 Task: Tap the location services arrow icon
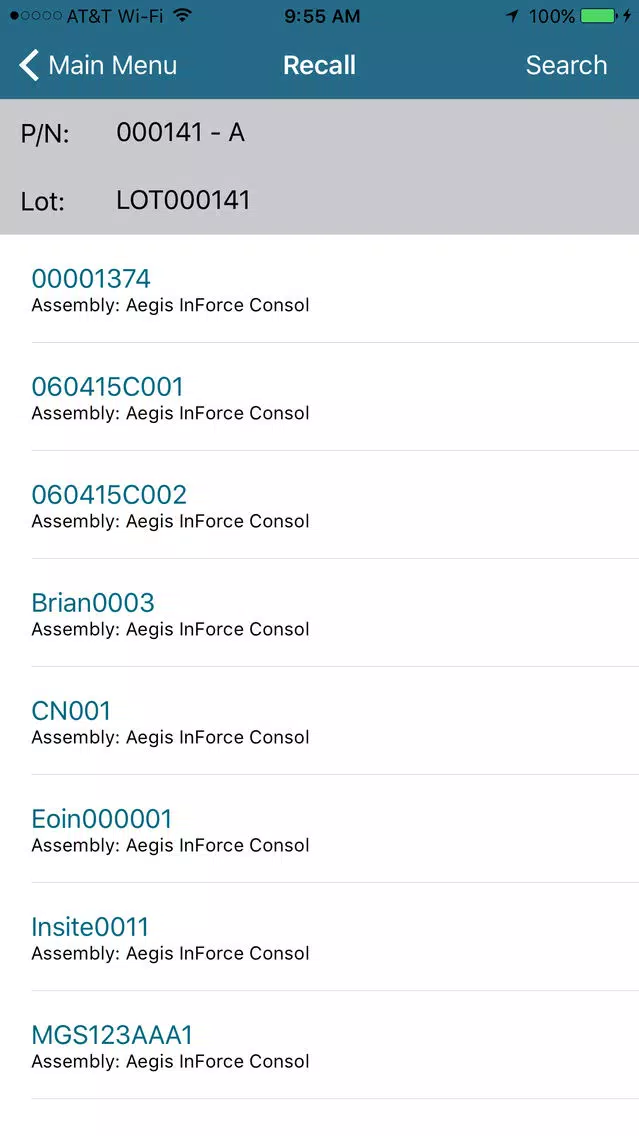click(x=513, y=15)
